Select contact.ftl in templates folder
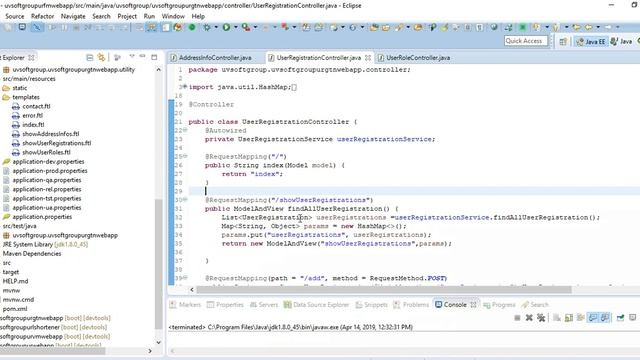The width and height of the screenshot is (640, 360). [36, 106]
